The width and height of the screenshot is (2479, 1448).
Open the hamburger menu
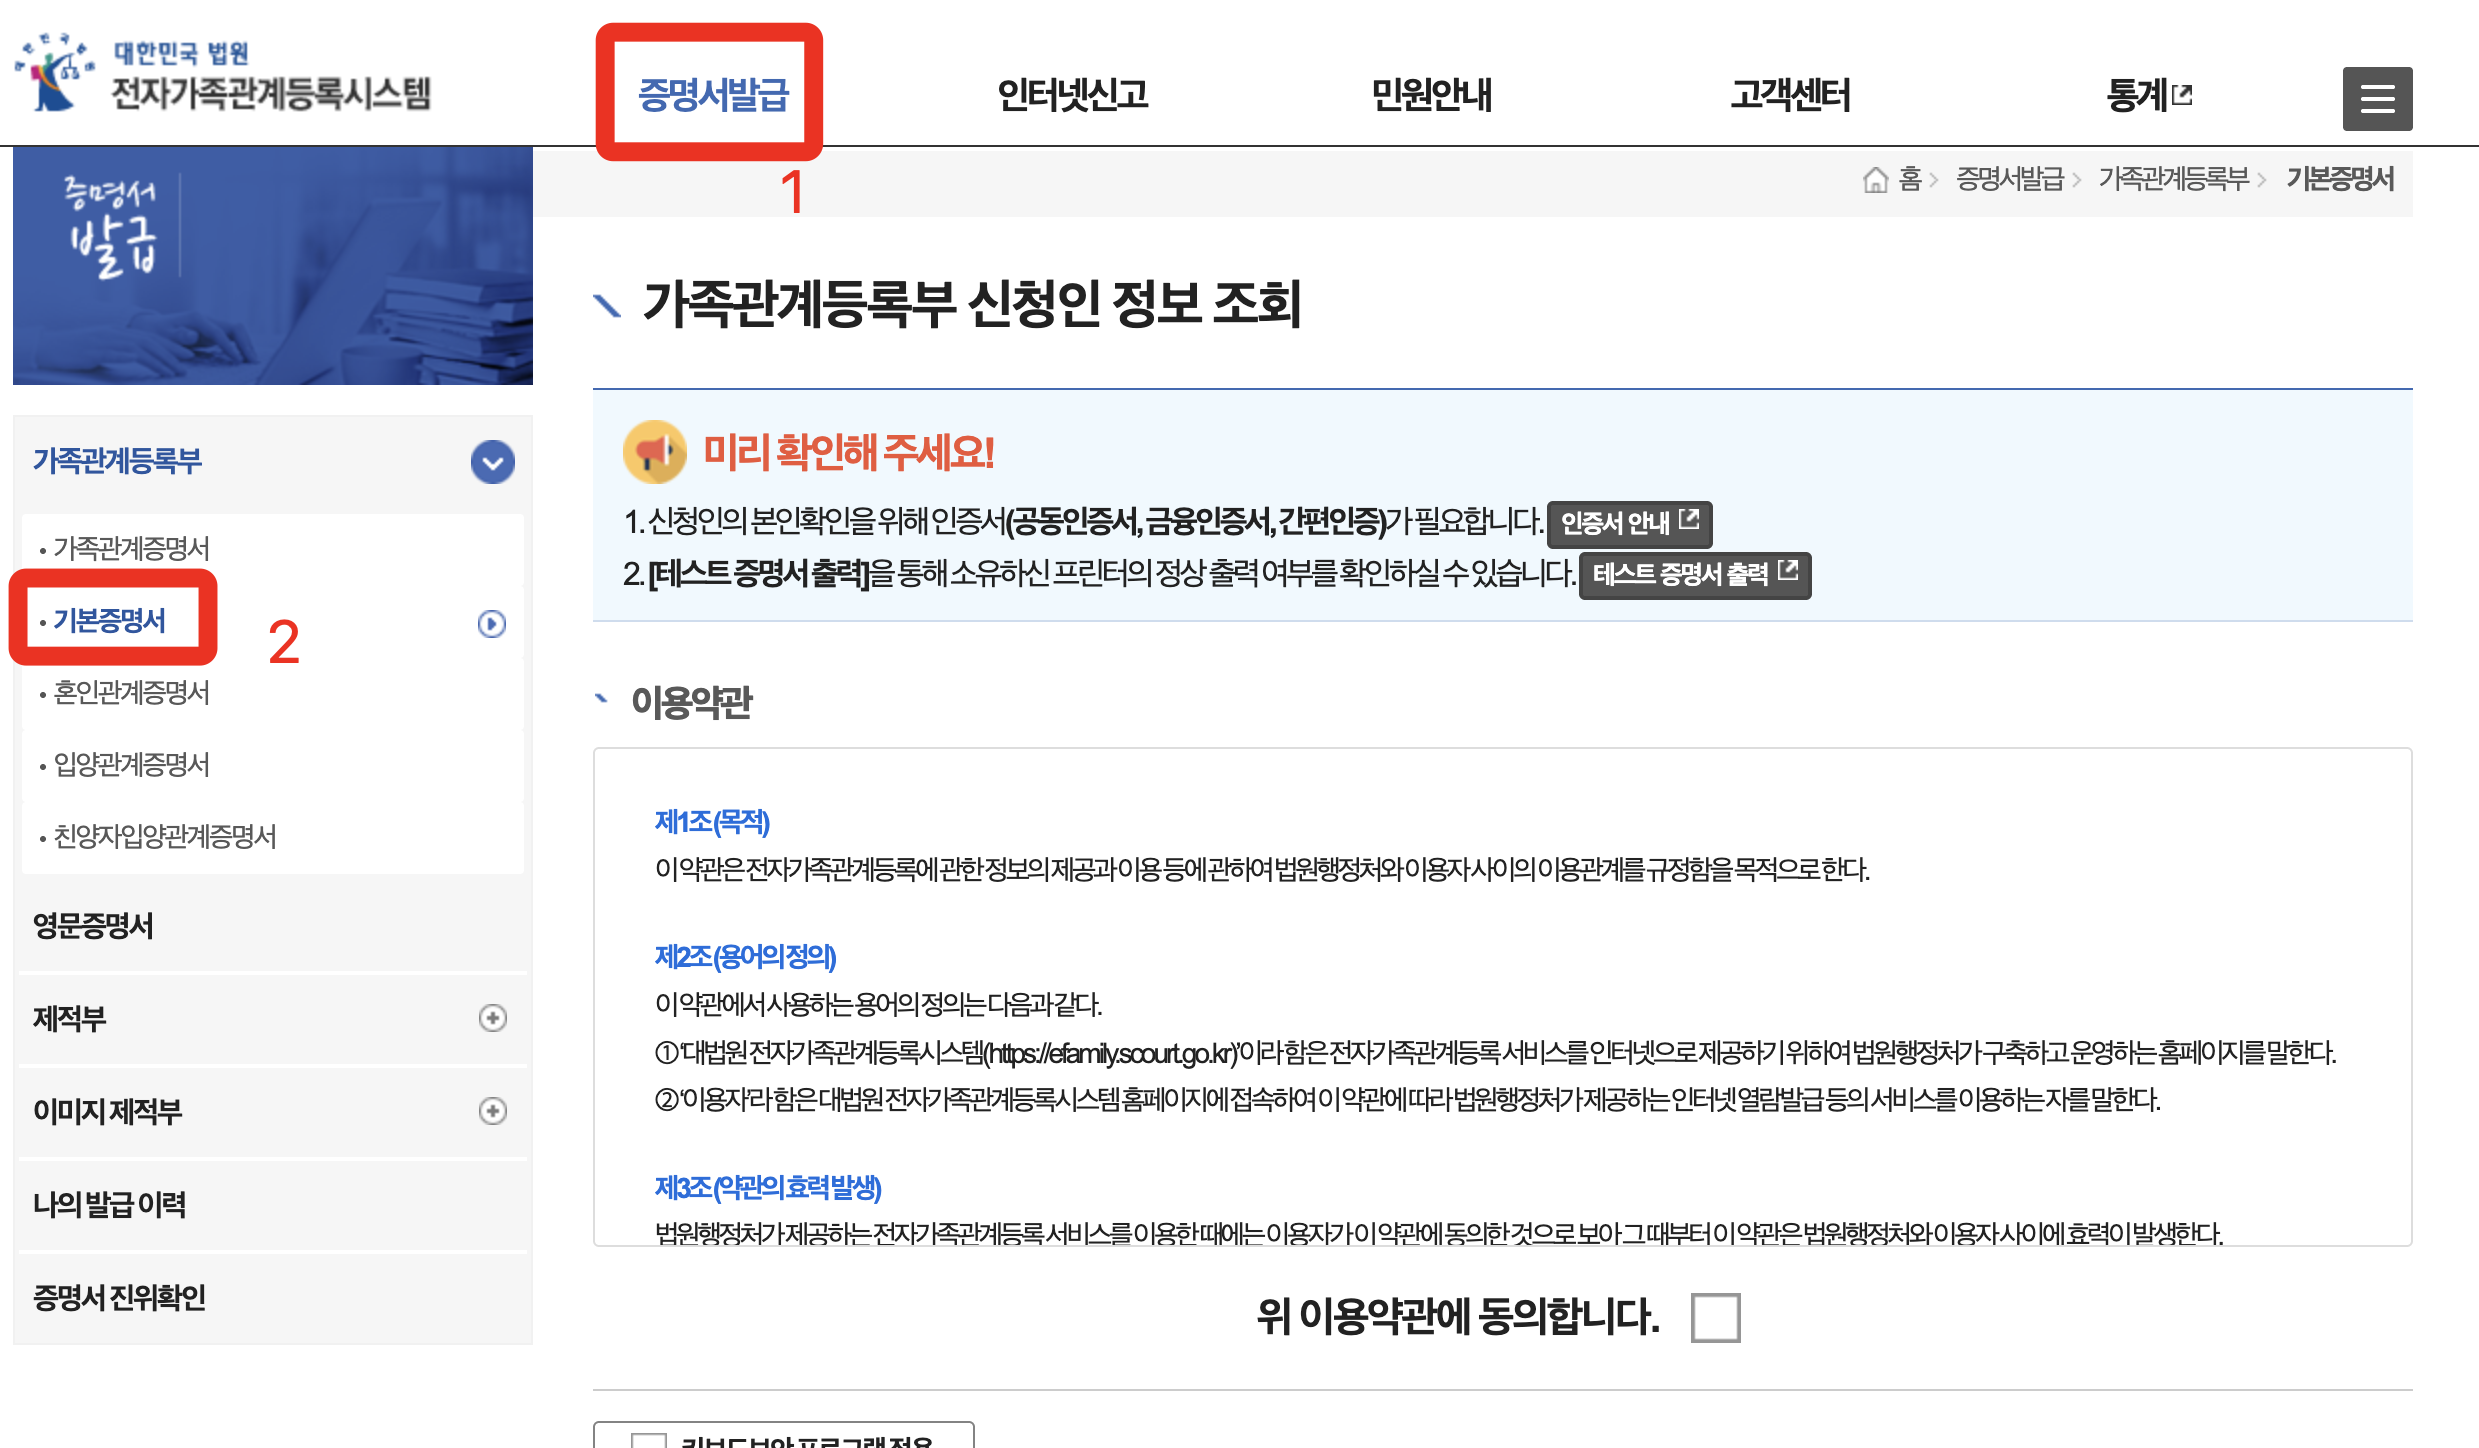pos(2377,98)
